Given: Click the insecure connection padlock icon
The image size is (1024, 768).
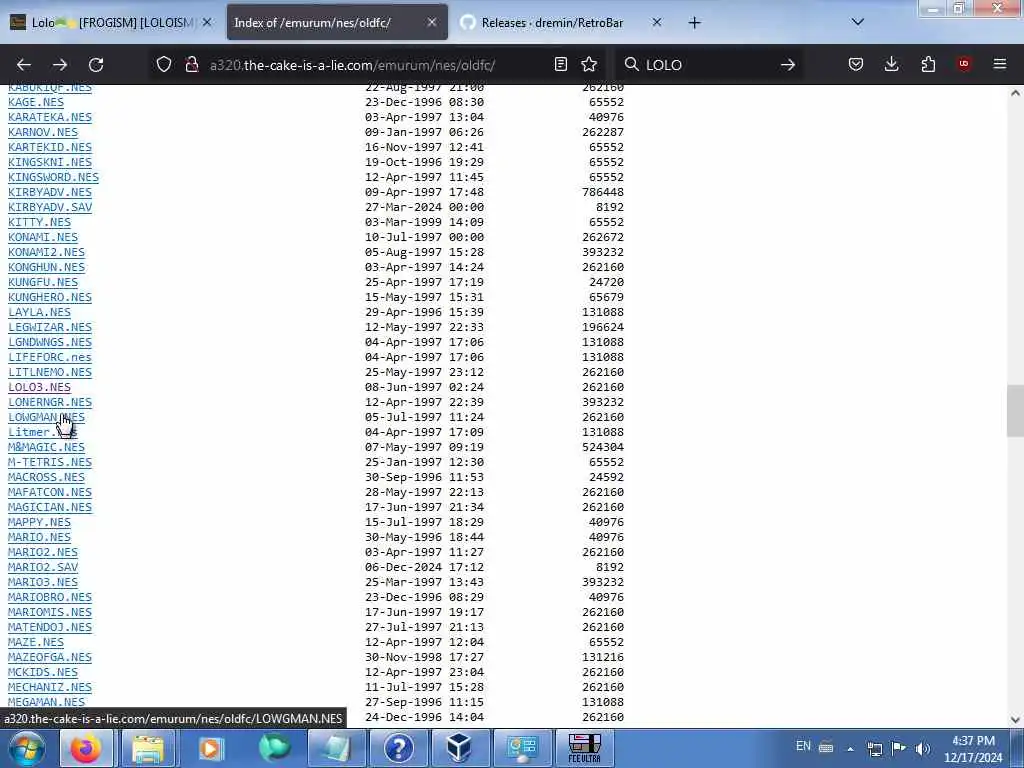Looking at the screenshot, I should (191, 64).
